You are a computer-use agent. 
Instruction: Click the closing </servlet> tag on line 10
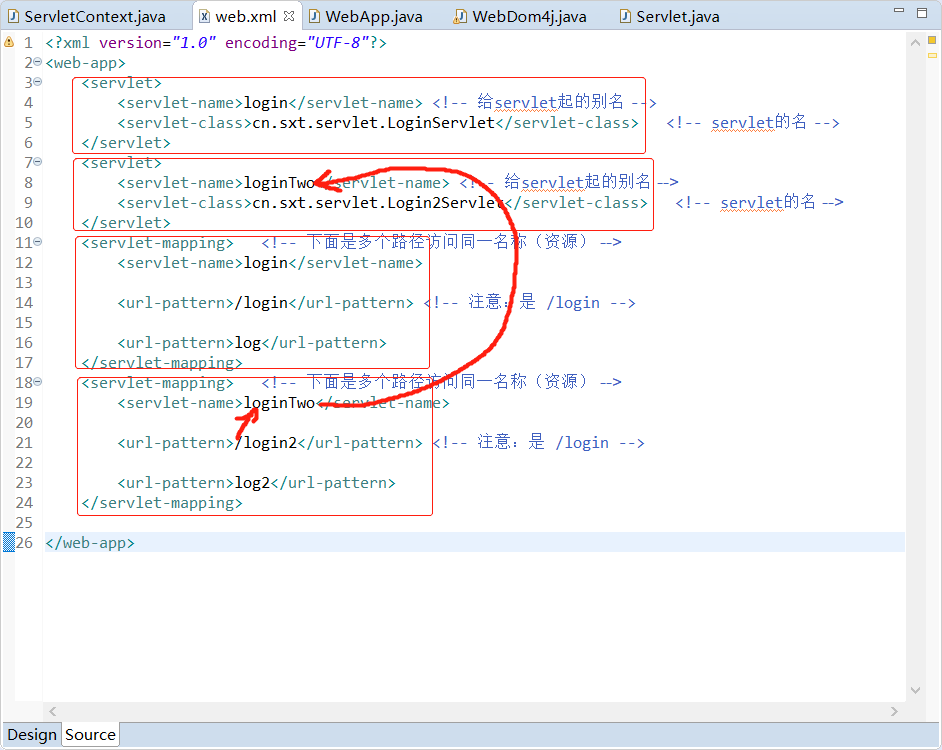126,223
